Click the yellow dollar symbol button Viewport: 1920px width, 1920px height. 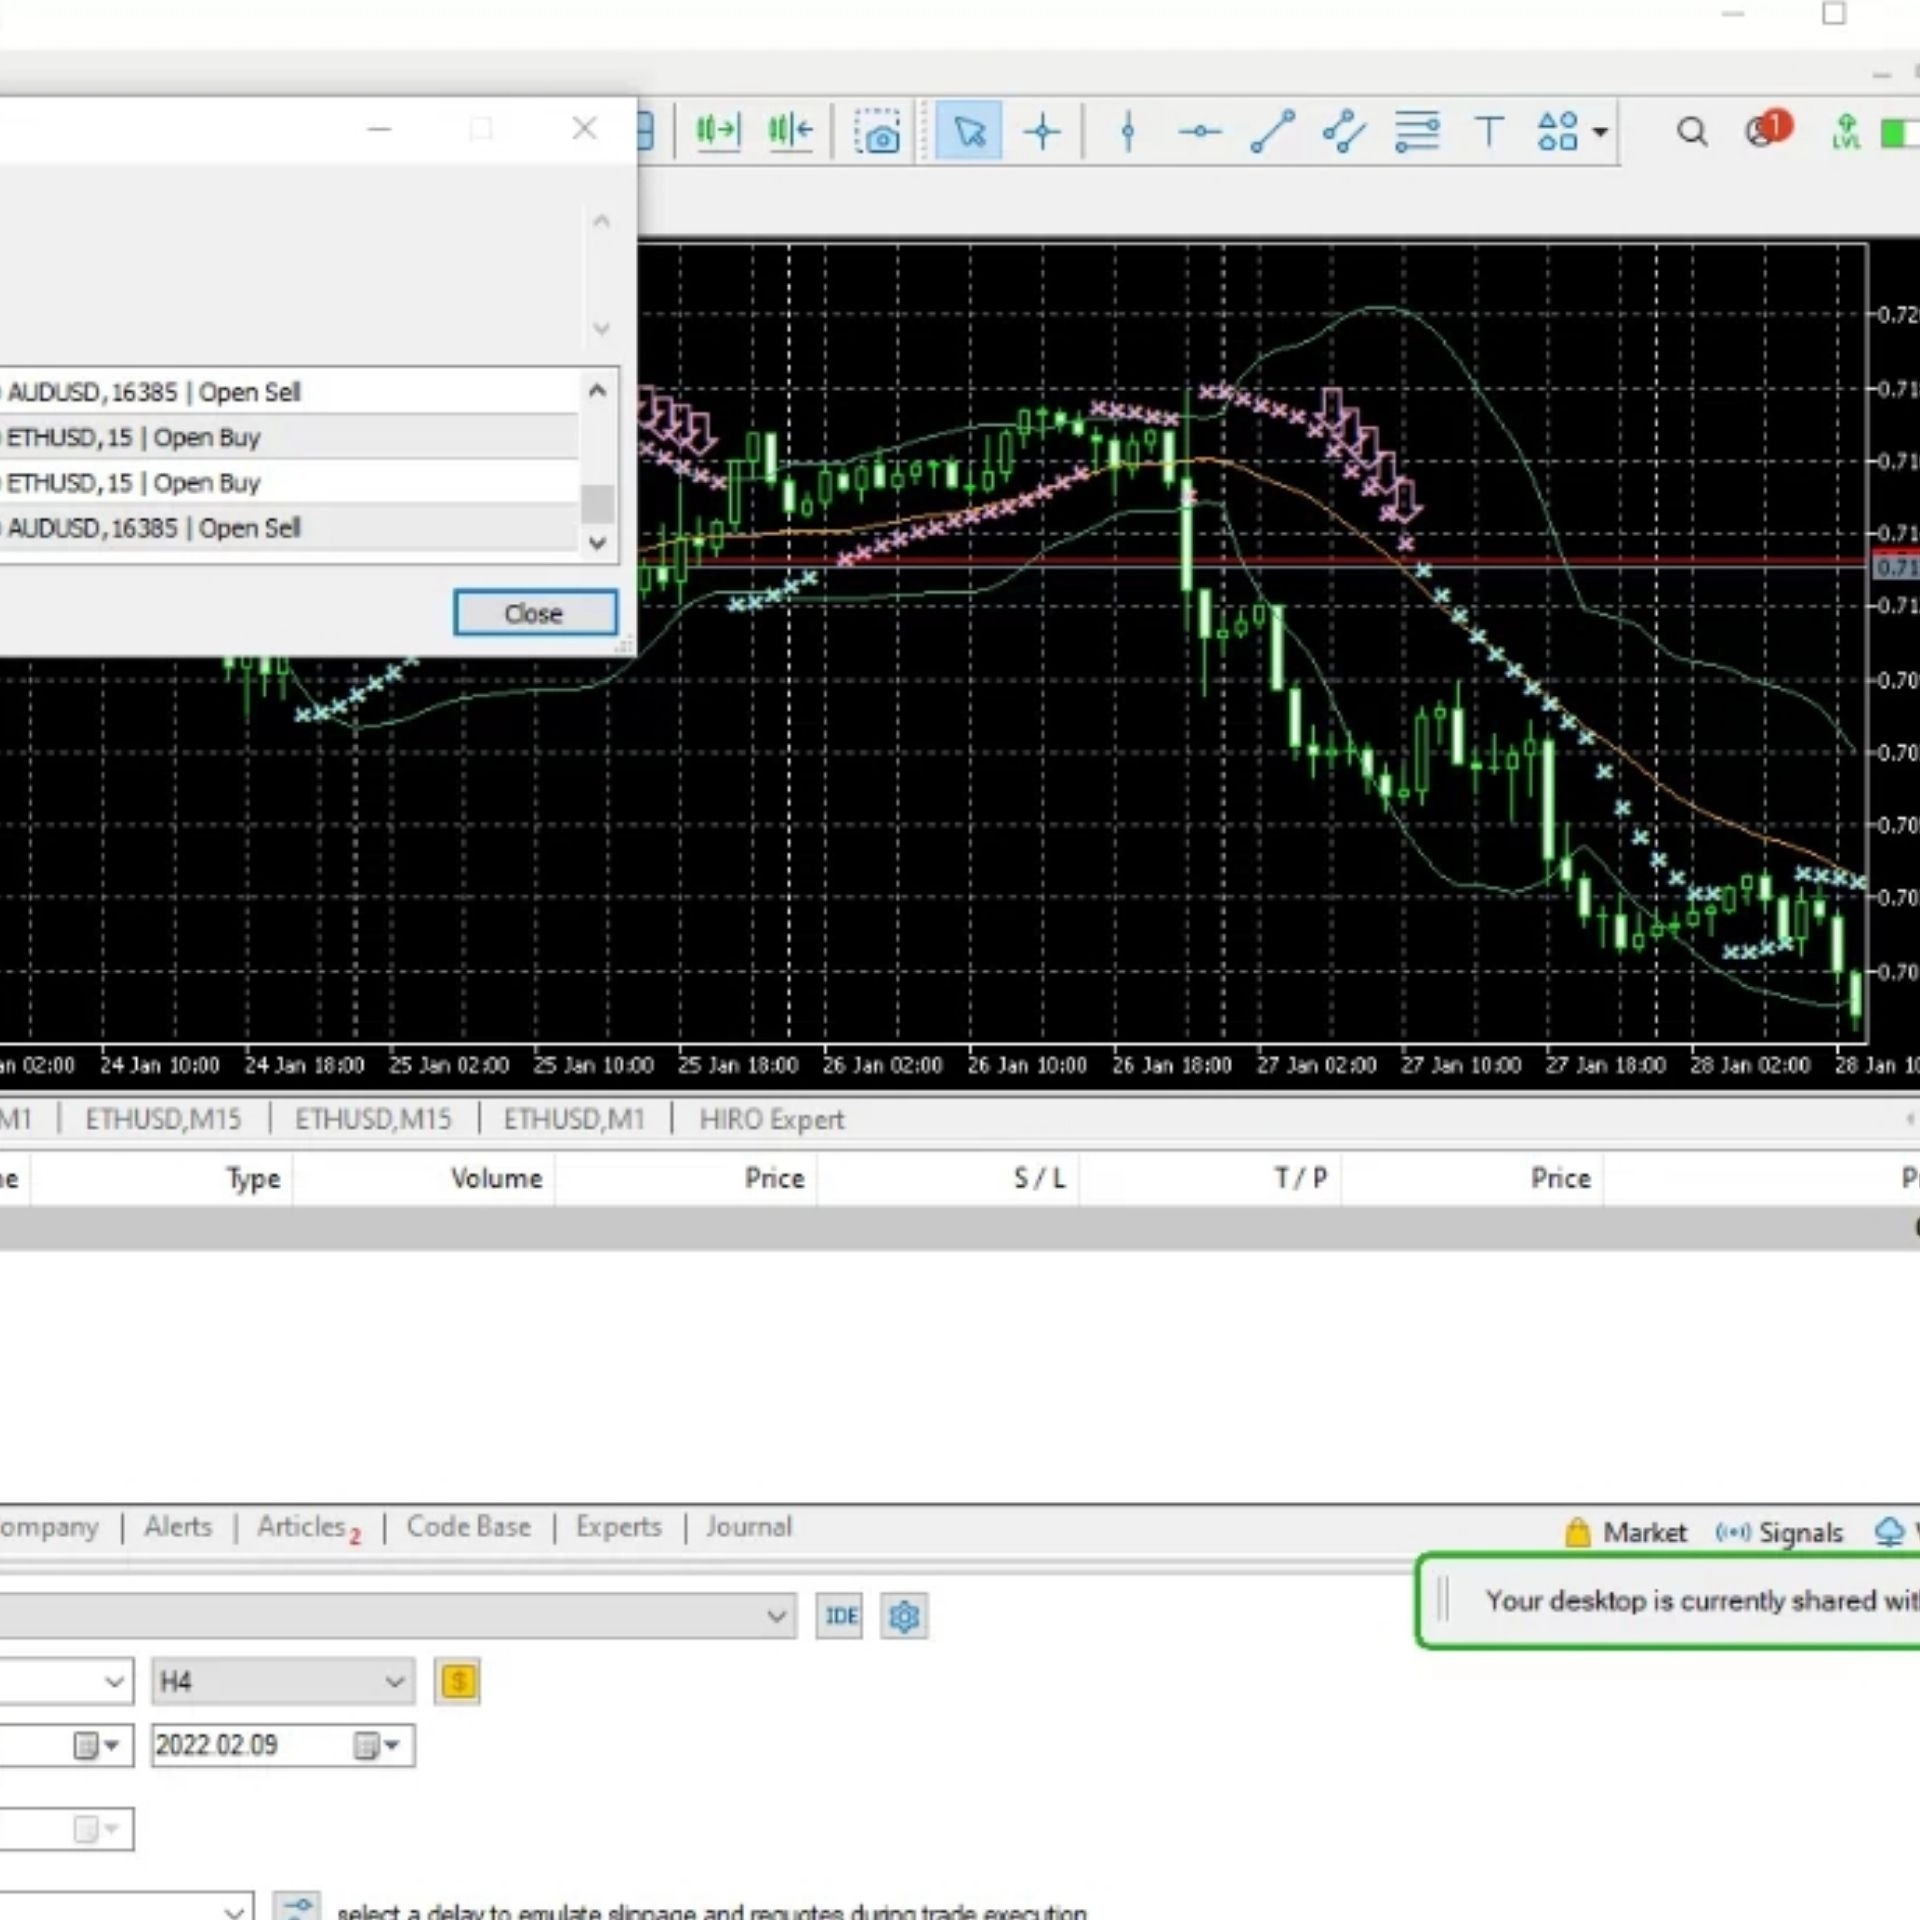tap(457, 1682)
